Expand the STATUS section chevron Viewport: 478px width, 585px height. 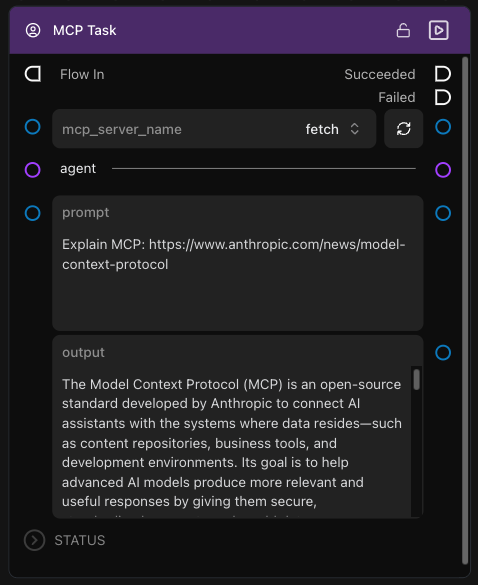(x=34, y=540)
